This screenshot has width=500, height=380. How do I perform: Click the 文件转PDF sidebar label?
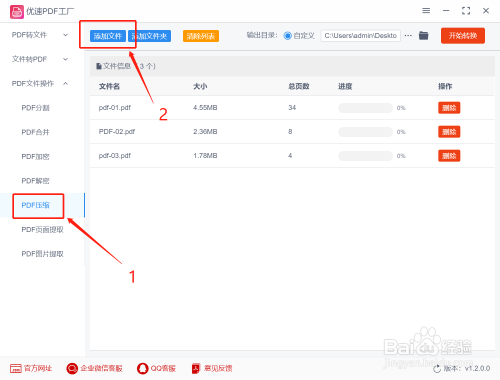pos(29,59)
